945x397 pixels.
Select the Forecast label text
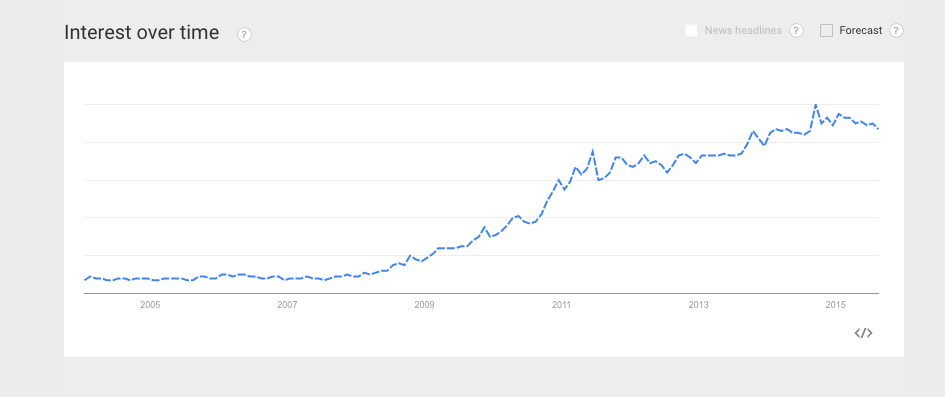click(860, 30)
